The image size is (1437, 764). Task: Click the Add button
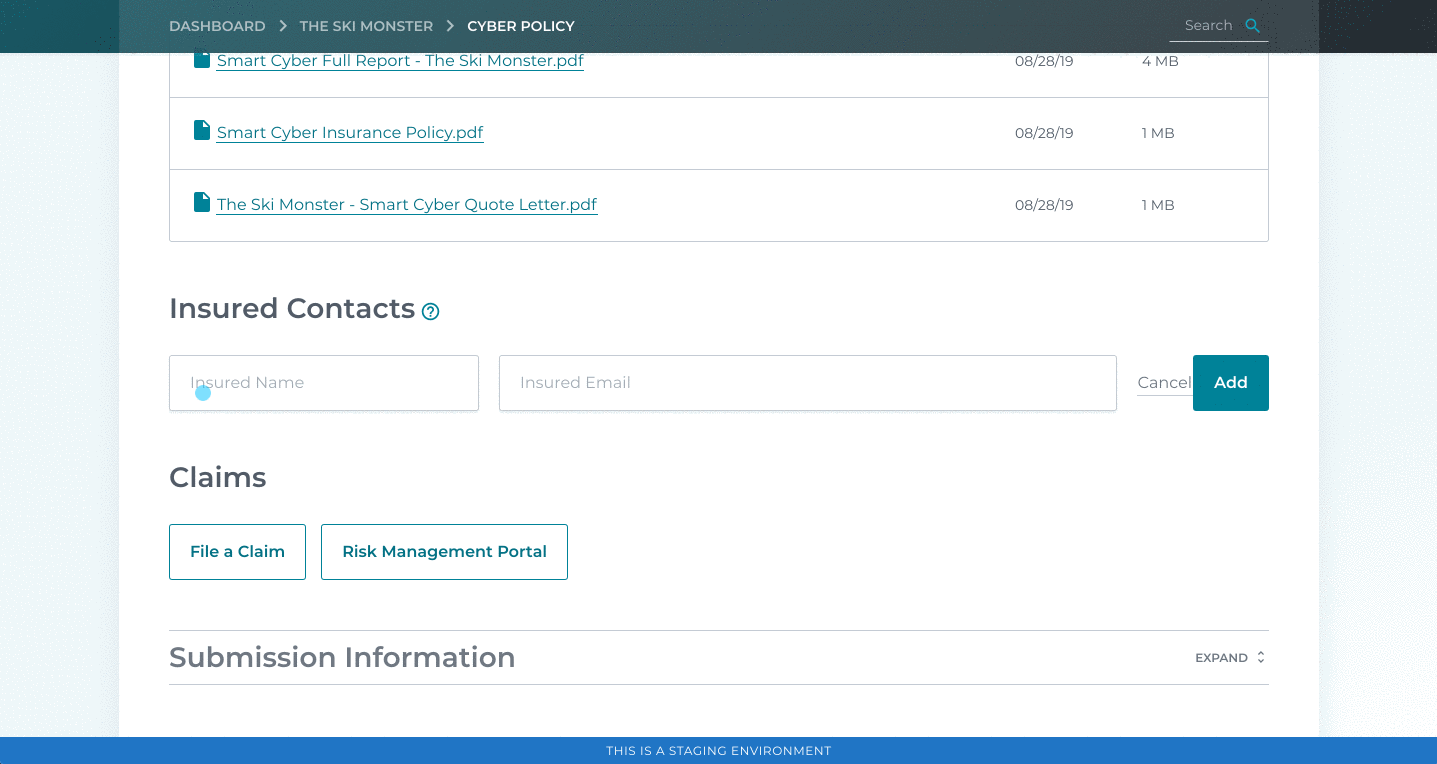[1231, 383]
